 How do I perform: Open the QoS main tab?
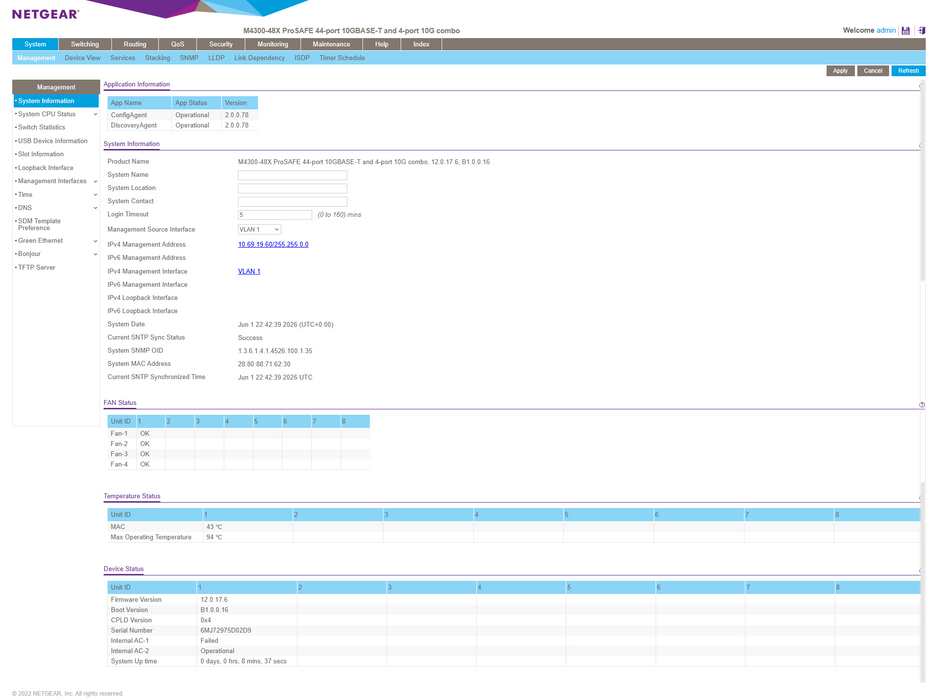tap(178, 44)
